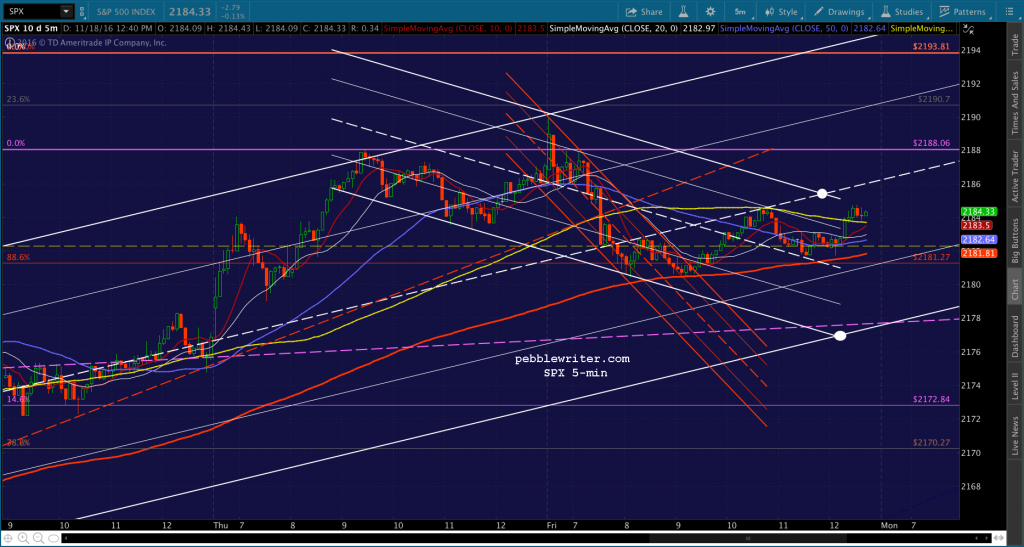Open chart settings gear icon
Screen dimensions: 1024x547
click(710, 12)
